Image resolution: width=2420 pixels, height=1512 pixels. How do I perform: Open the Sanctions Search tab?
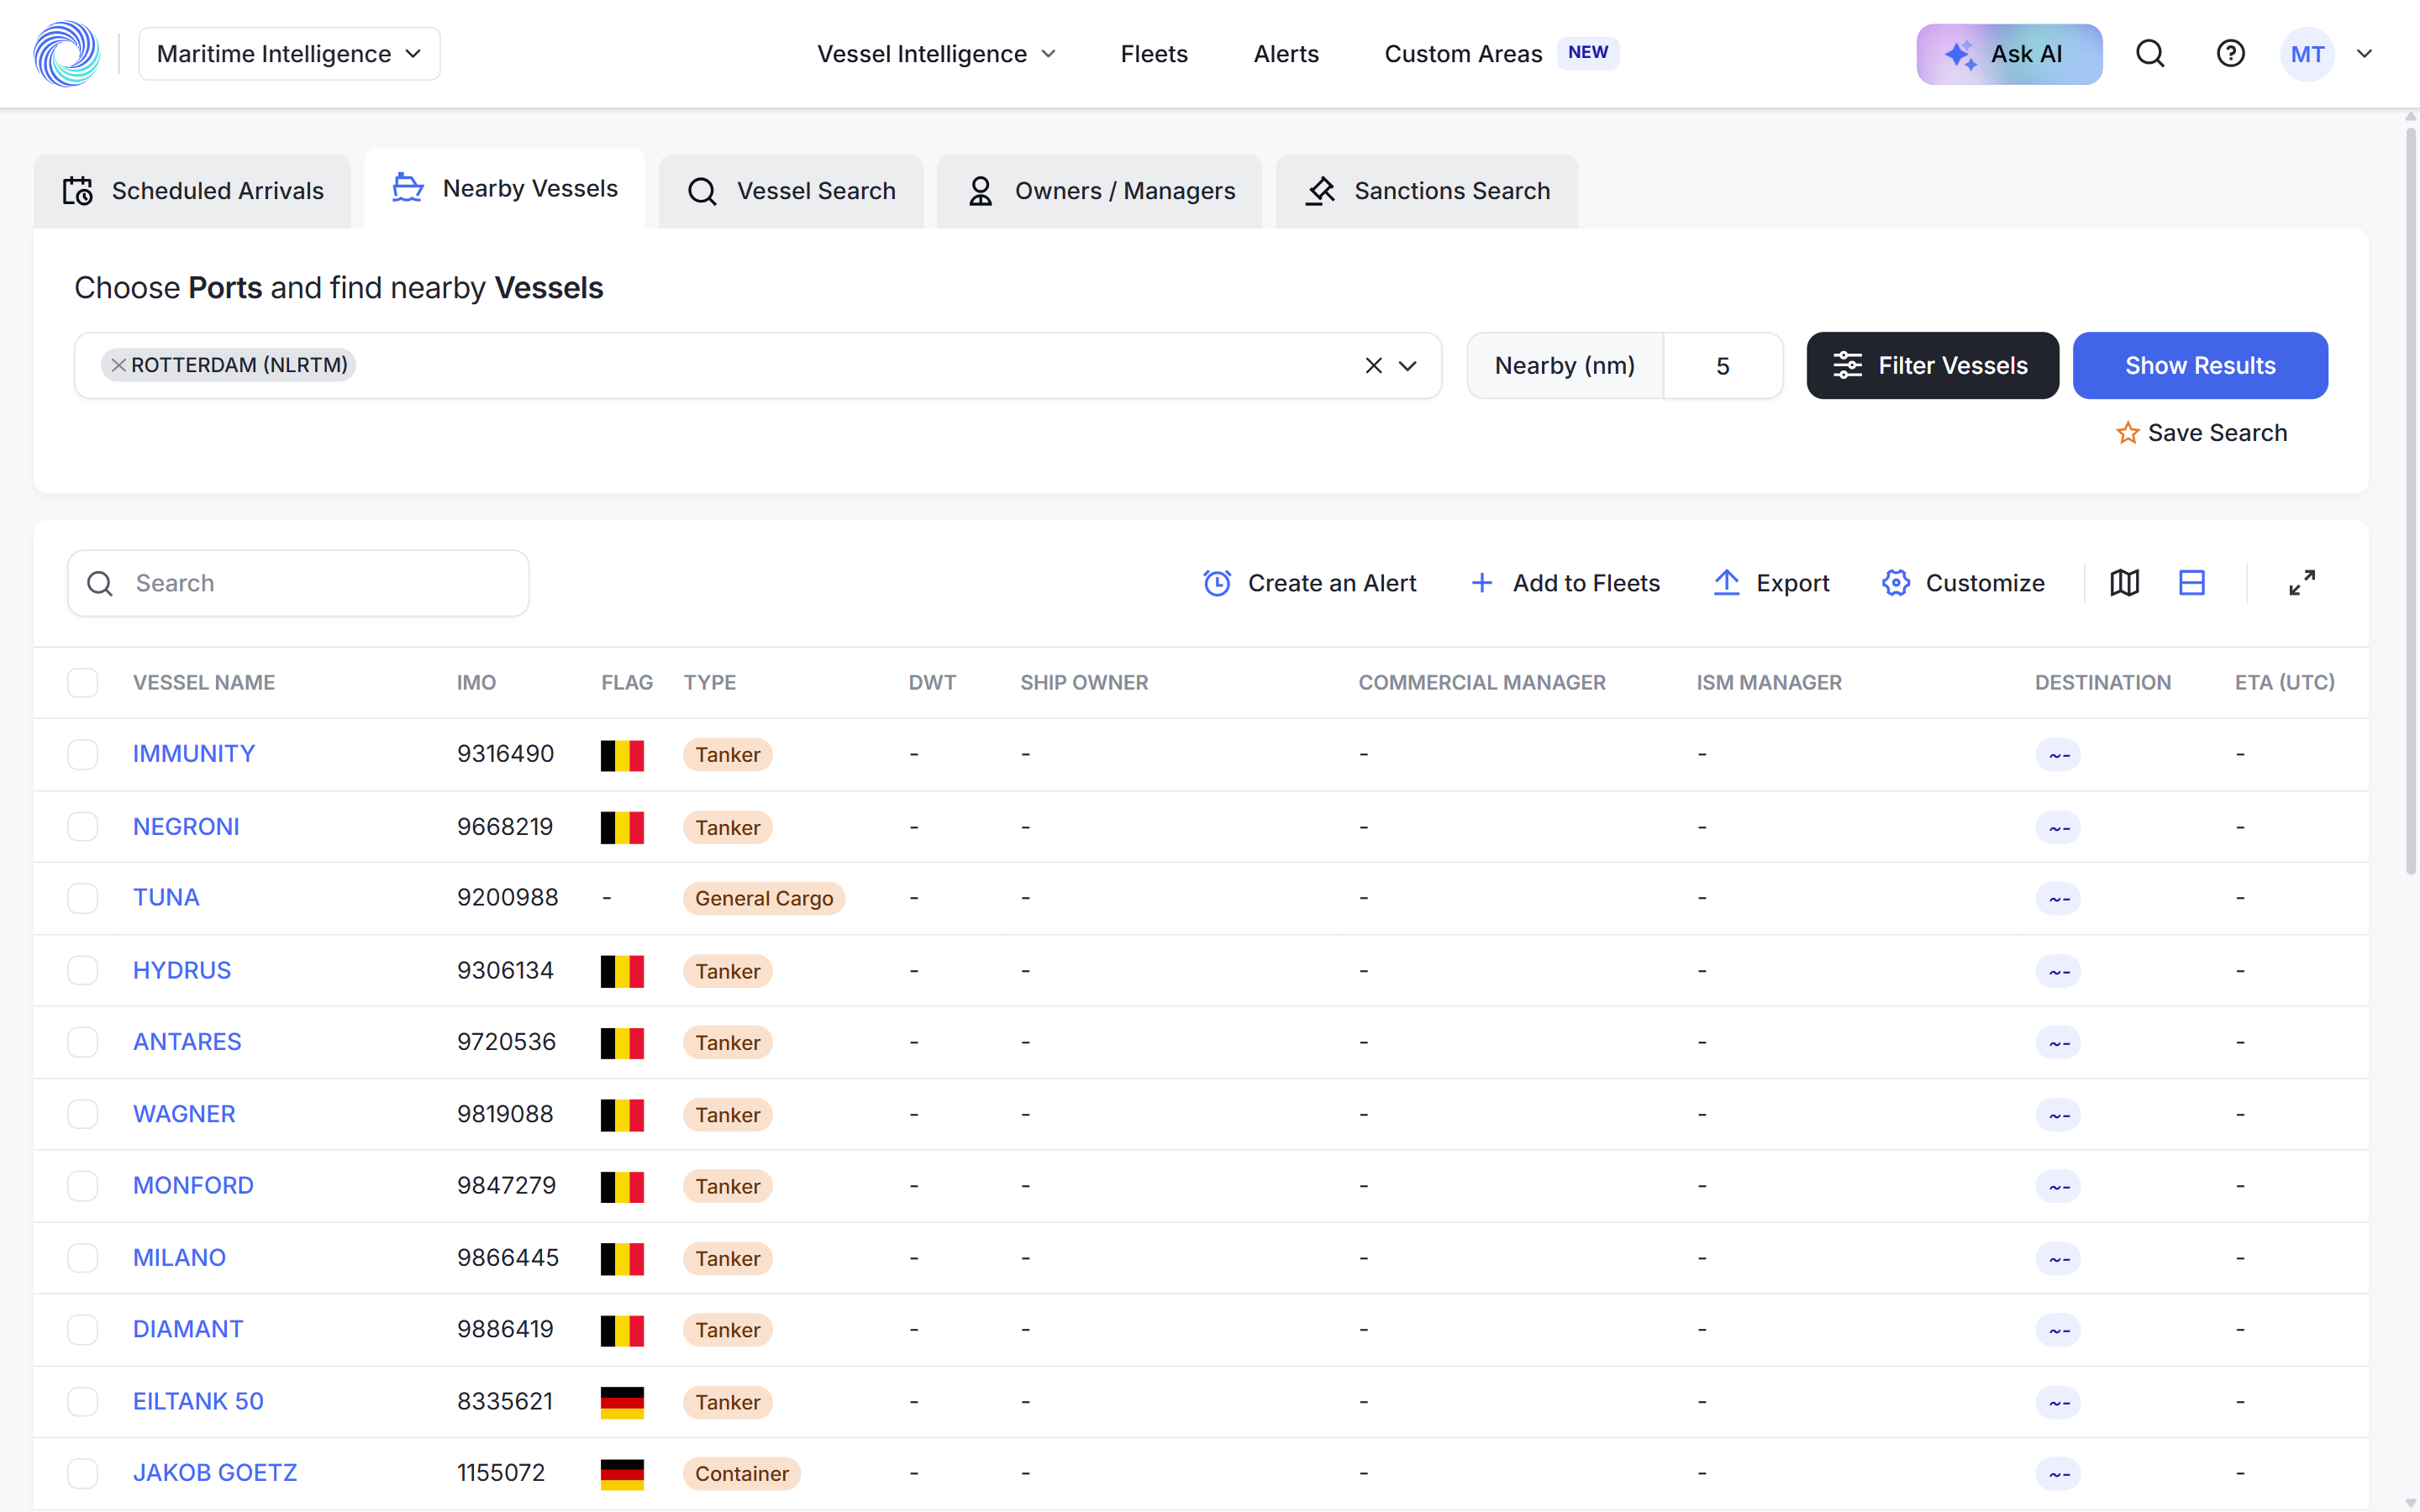coord(1427,191)
